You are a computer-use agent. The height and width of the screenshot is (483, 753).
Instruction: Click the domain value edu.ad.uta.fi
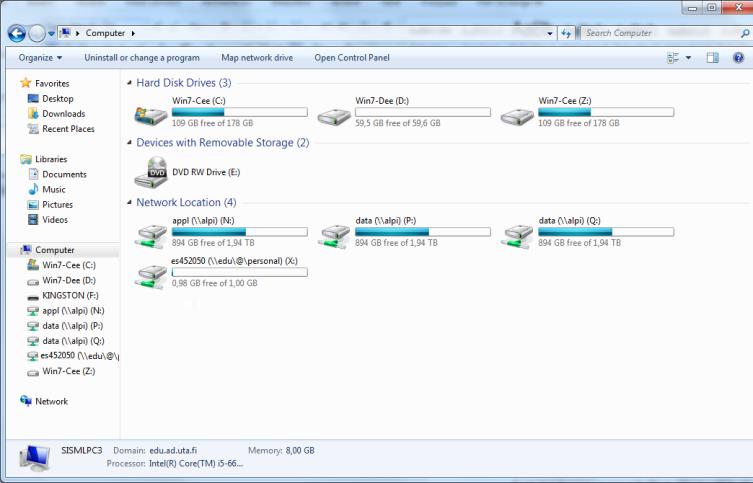point(173,450)
